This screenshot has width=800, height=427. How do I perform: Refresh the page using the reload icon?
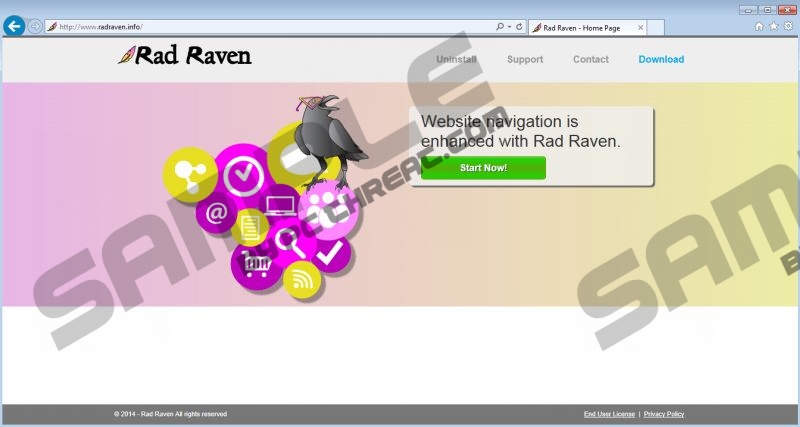(518, 27)
